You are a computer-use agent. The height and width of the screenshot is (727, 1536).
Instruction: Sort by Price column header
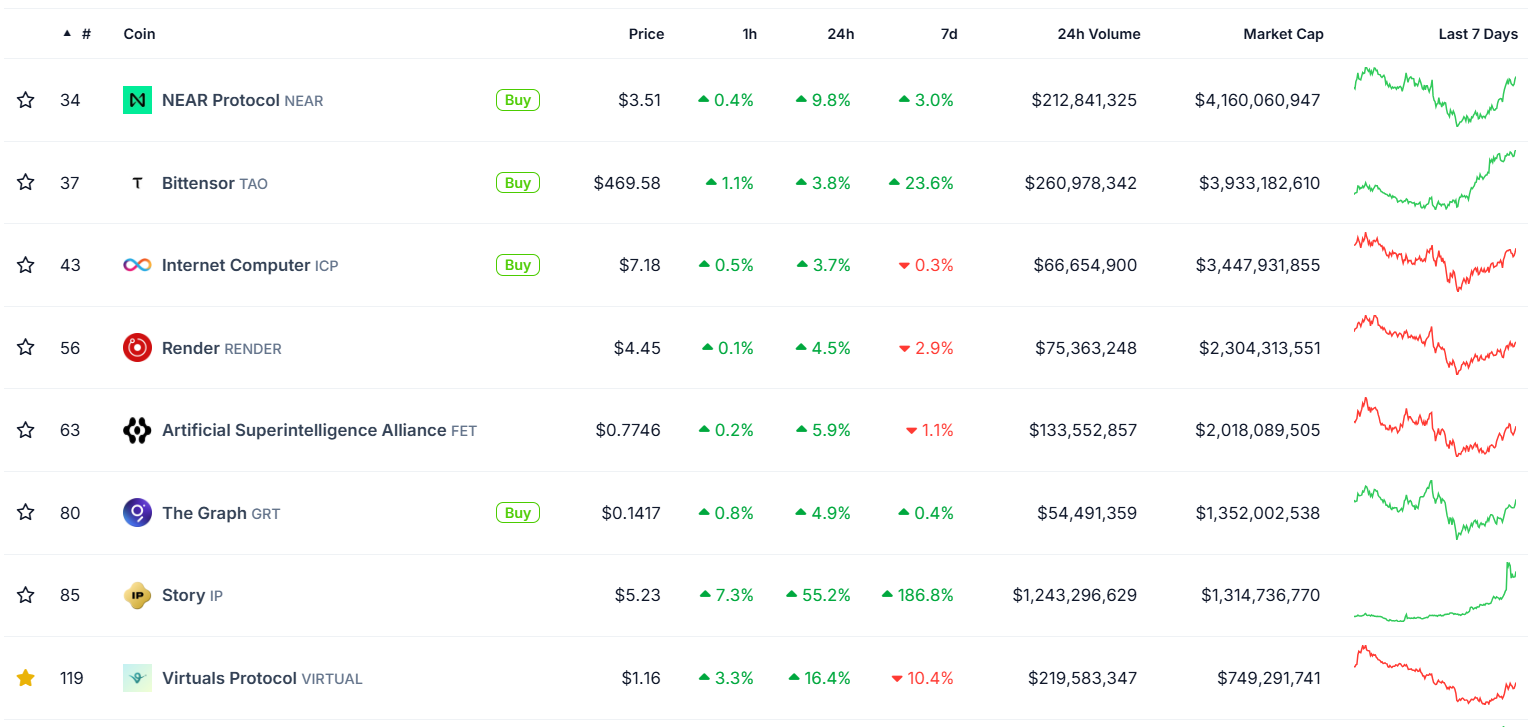(646, 34)
